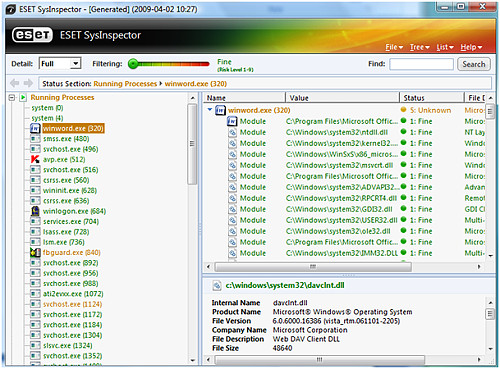Click the Word icon in the winword.exe list header row
Viewport: 500px width, 369px height.
pos(220,110)
